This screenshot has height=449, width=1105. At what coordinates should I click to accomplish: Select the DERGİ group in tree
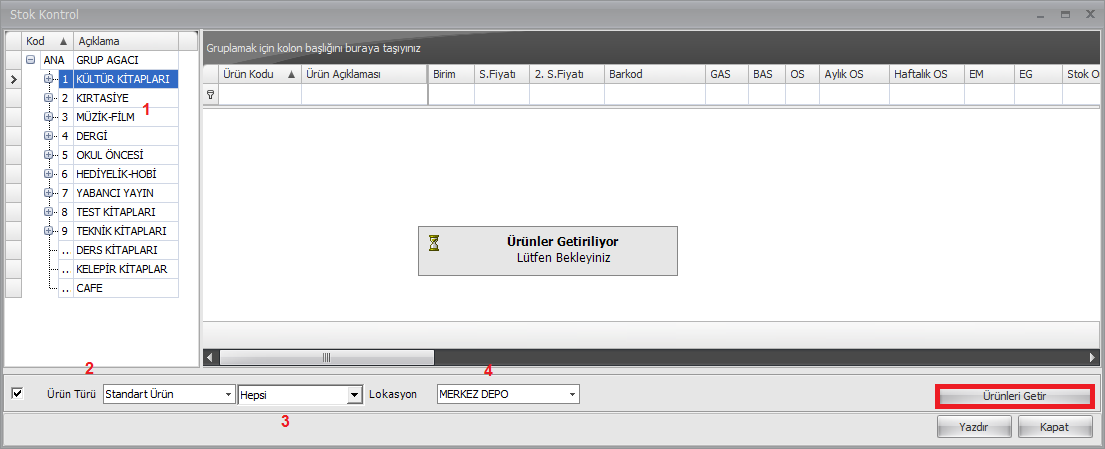pyautogui.click(x=92, y=136)
